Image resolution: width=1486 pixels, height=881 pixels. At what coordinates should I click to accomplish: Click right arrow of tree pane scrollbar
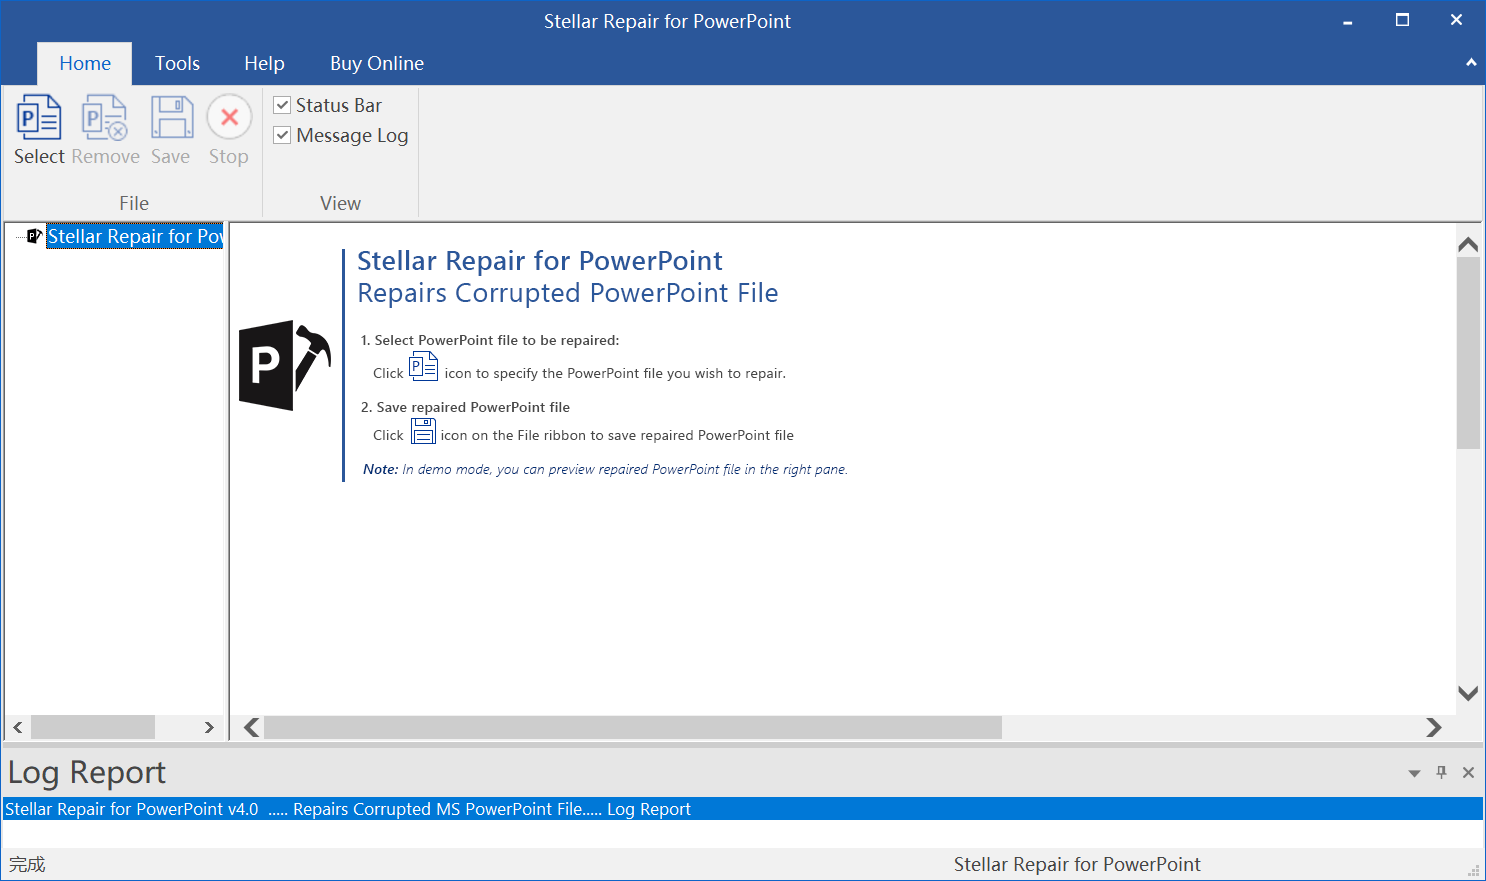tap(209, 727)
